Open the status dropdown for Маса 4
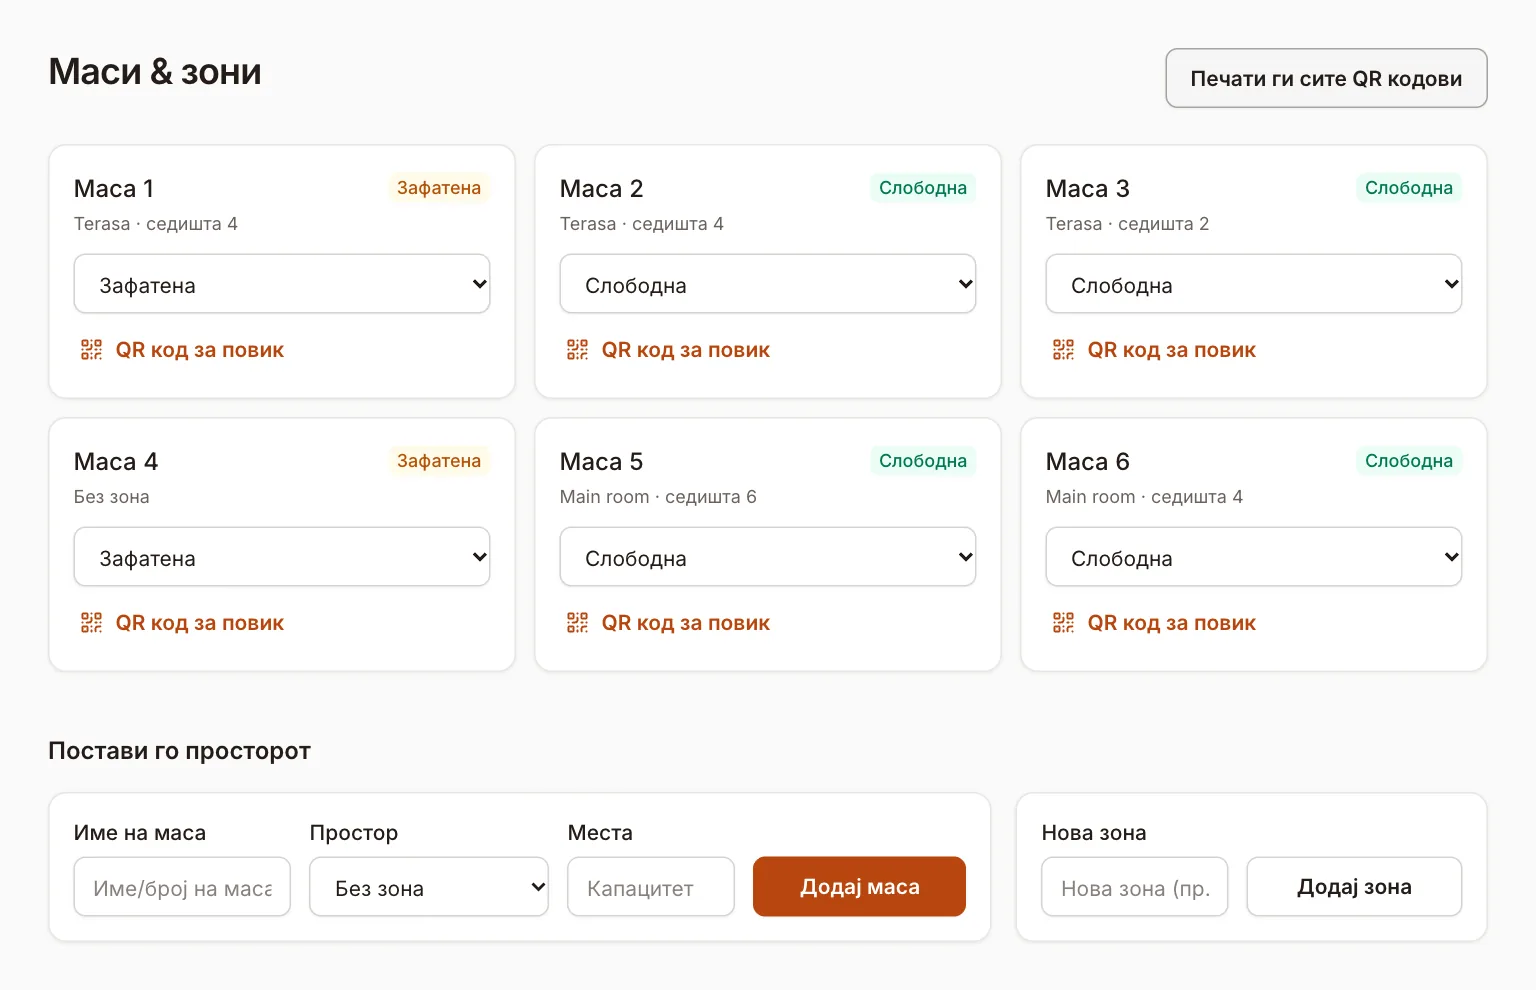1536x990 pixels. pyautogui.click(x=282, y=557)
